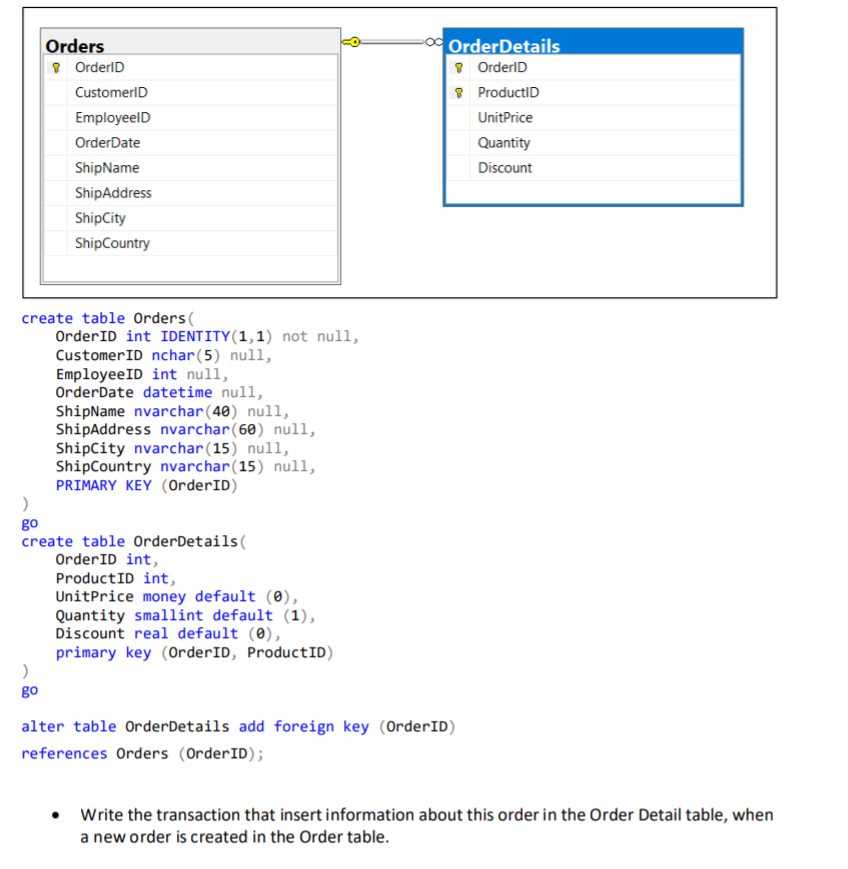The height and width of the screenshot is (869, 848).
Task: Select the ShipAddress row in Orders
Action: 113,192
